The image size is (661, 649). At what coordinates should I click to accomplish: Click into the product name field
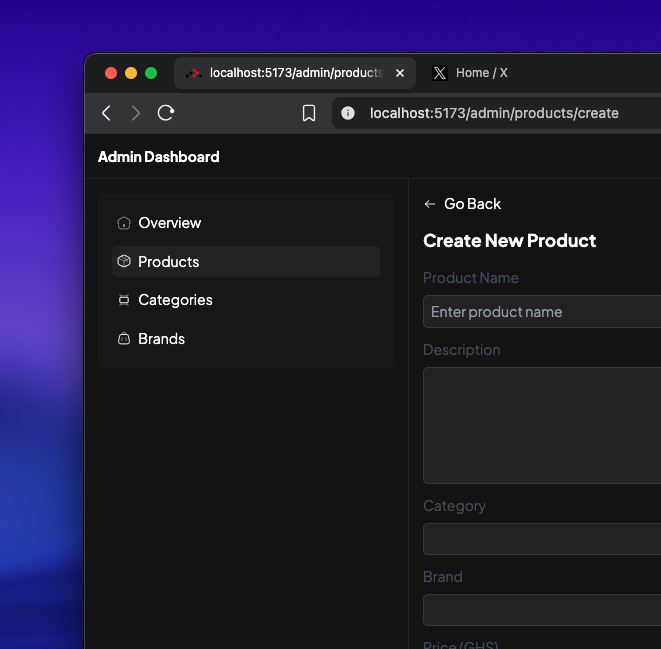(x=542, y=312)
